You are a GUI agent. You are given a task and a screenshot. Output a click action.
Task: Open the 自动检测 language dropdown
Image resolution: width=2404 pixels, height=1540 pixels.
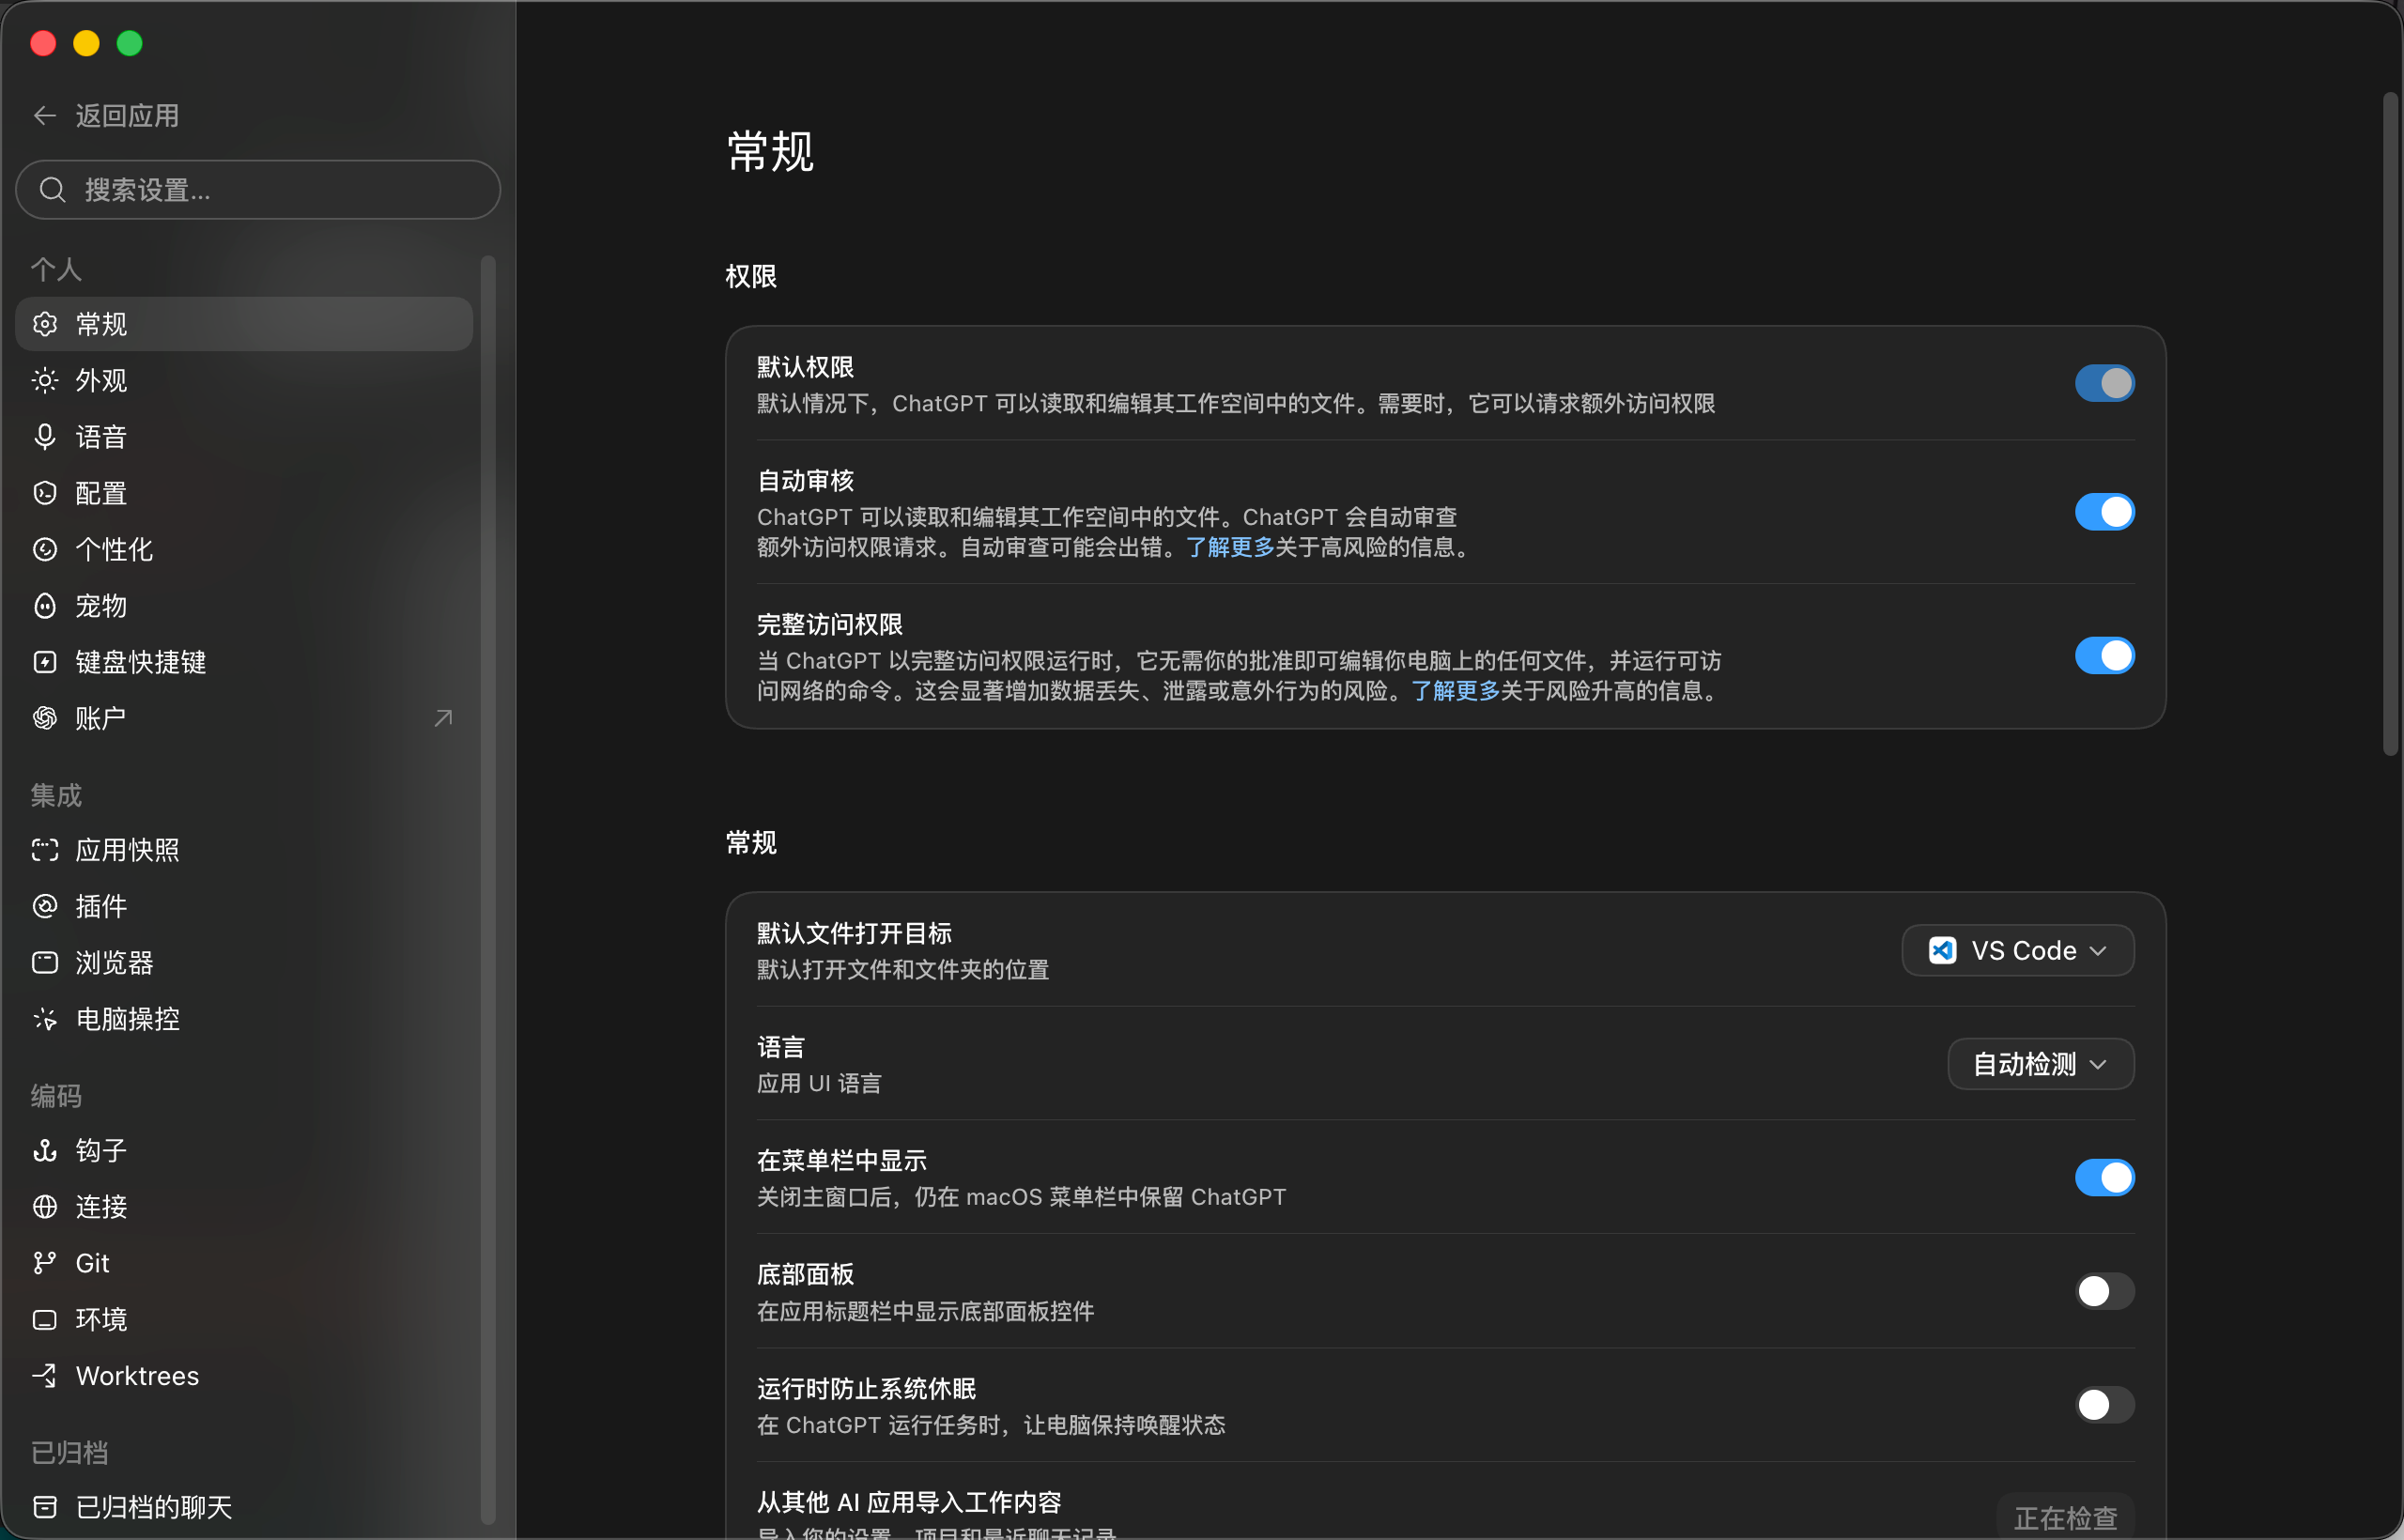[x=2040, y=1064]
